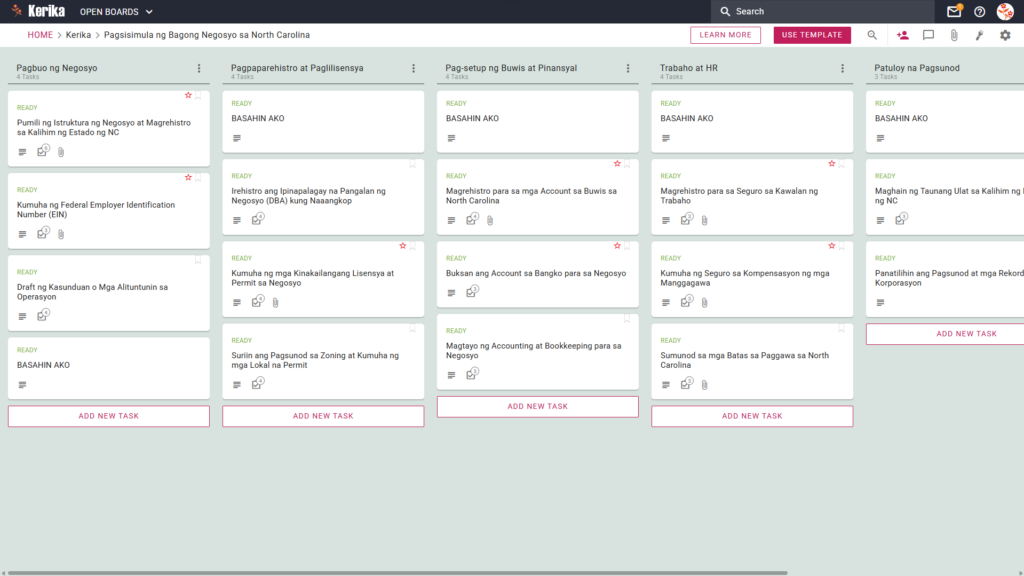Open Pagbuo ng Negosyo column options menu
1024x576 pixels.
[199, 68]
